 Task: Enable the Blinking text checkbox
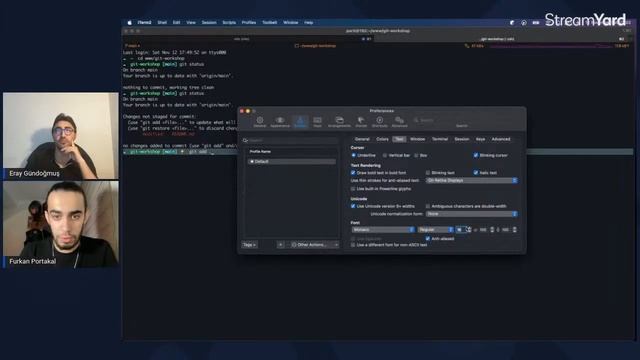pyautogui.click(x=428, y=173)
